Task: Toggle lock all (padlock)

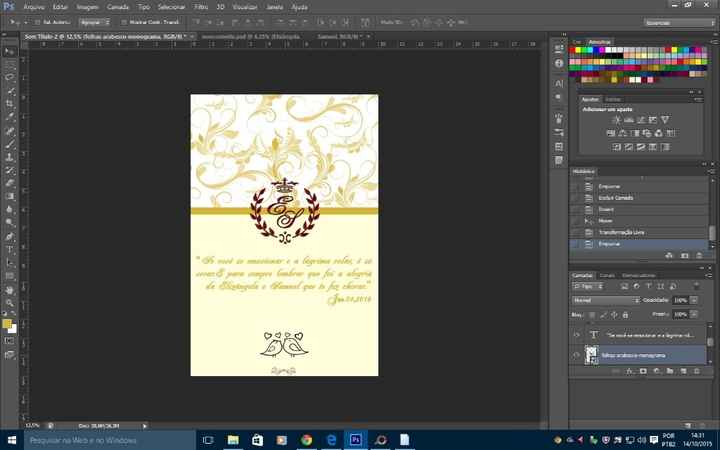Action: click(625, 315)
